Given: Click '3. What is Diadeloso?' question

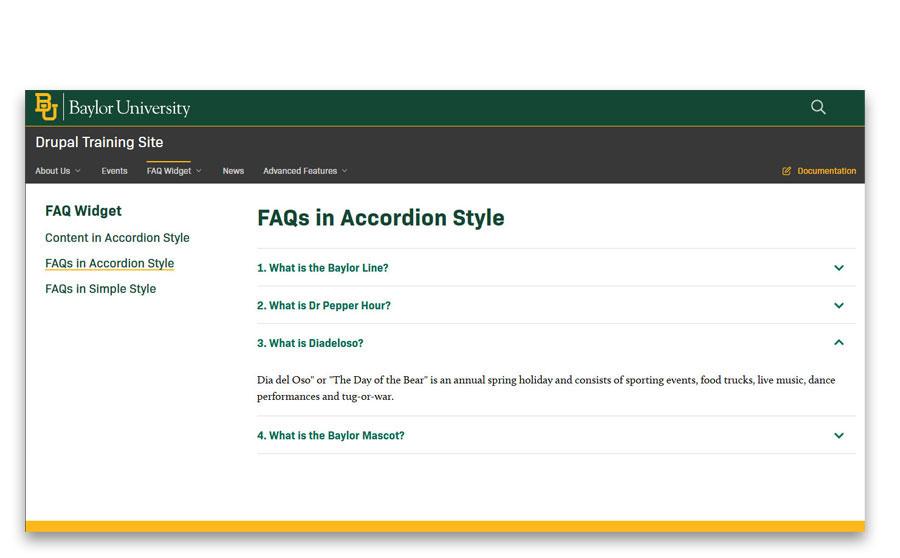Looking at the screenshot, I should [310, 343].
